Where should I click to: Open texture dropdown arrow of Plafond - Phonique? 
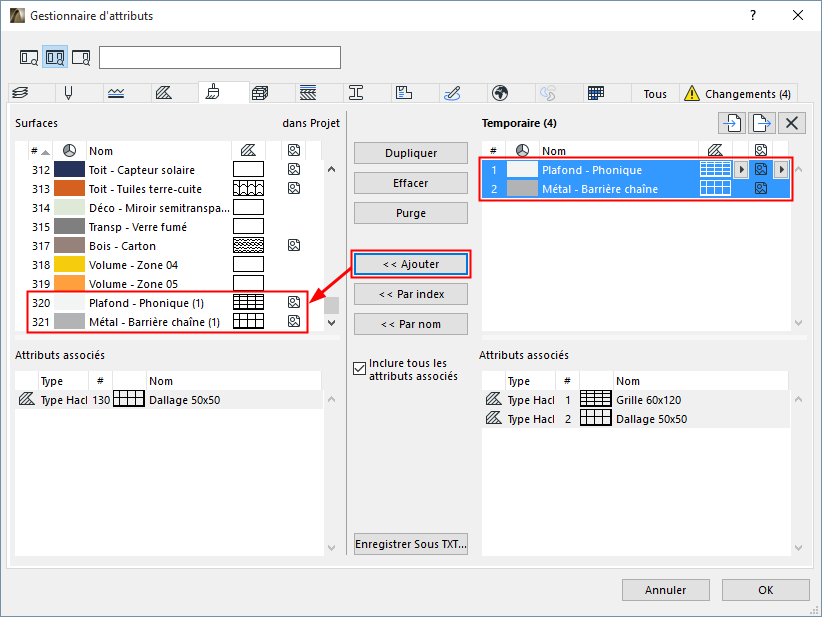tap(781, 169)
